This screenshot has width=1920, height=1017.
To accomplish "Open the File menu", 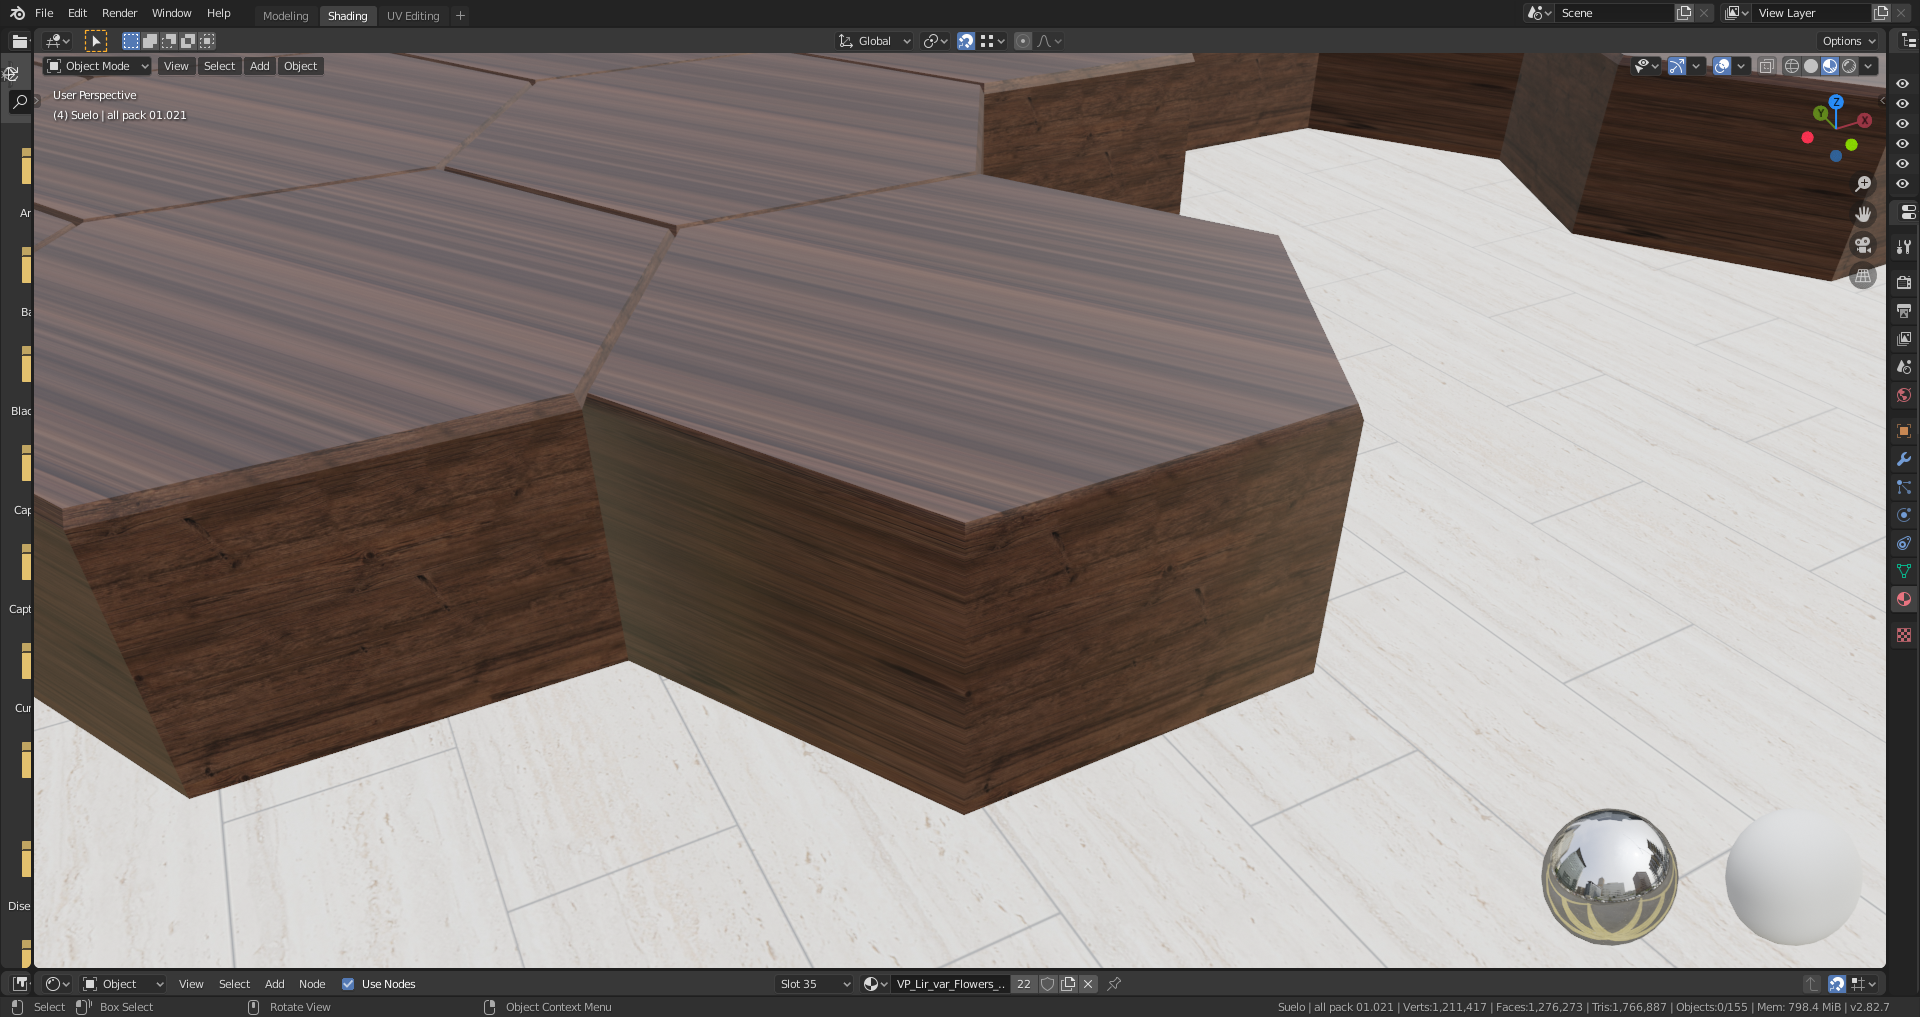I will click(x=44, y=13).
